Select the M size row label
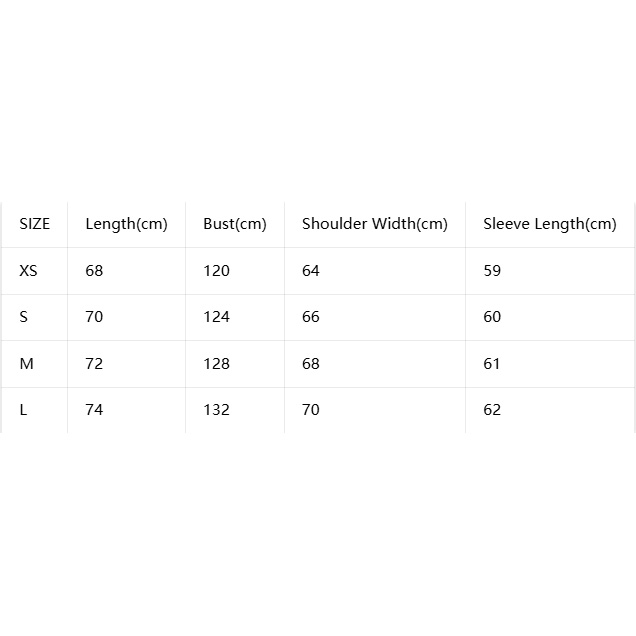This screenshot has height=636, width=636. coord(26,364)
